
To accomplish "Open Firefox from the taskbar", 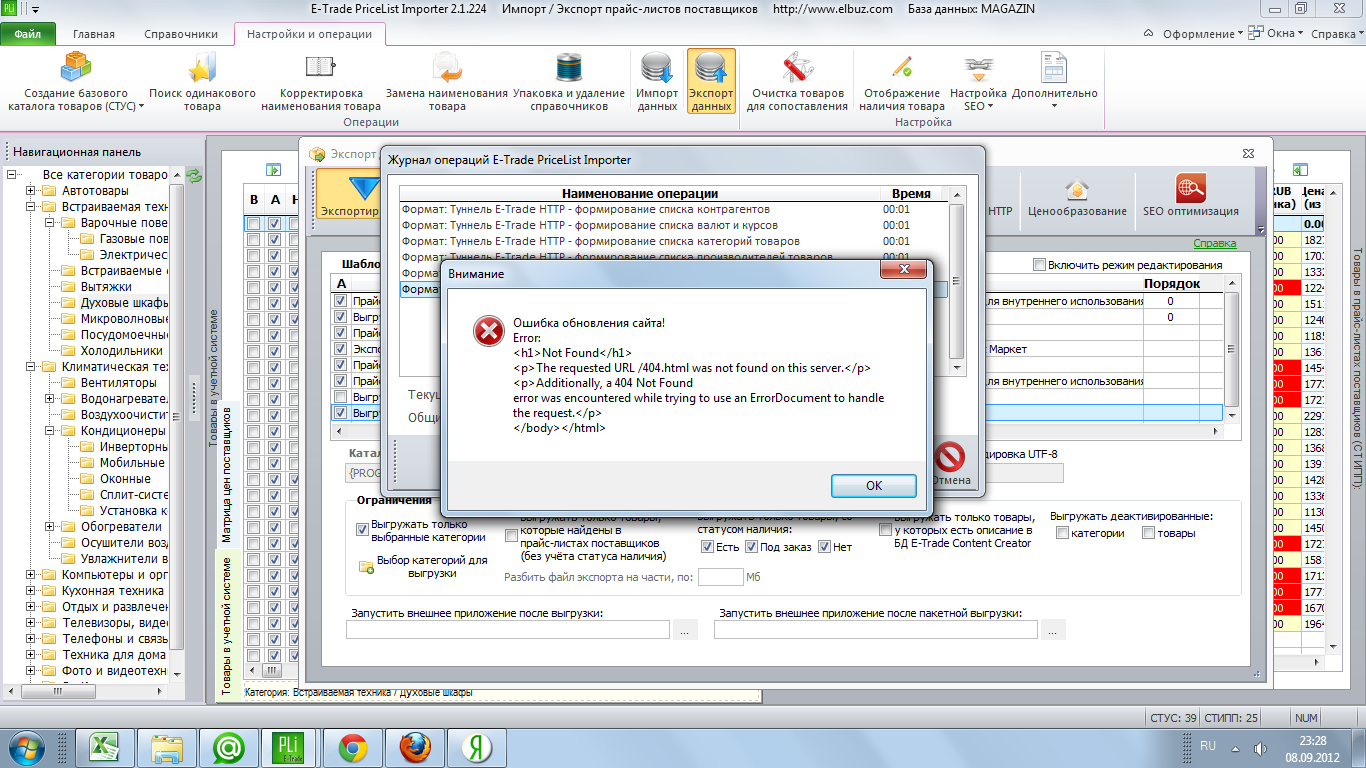I will pyautogui.click(x=414, y=747).
